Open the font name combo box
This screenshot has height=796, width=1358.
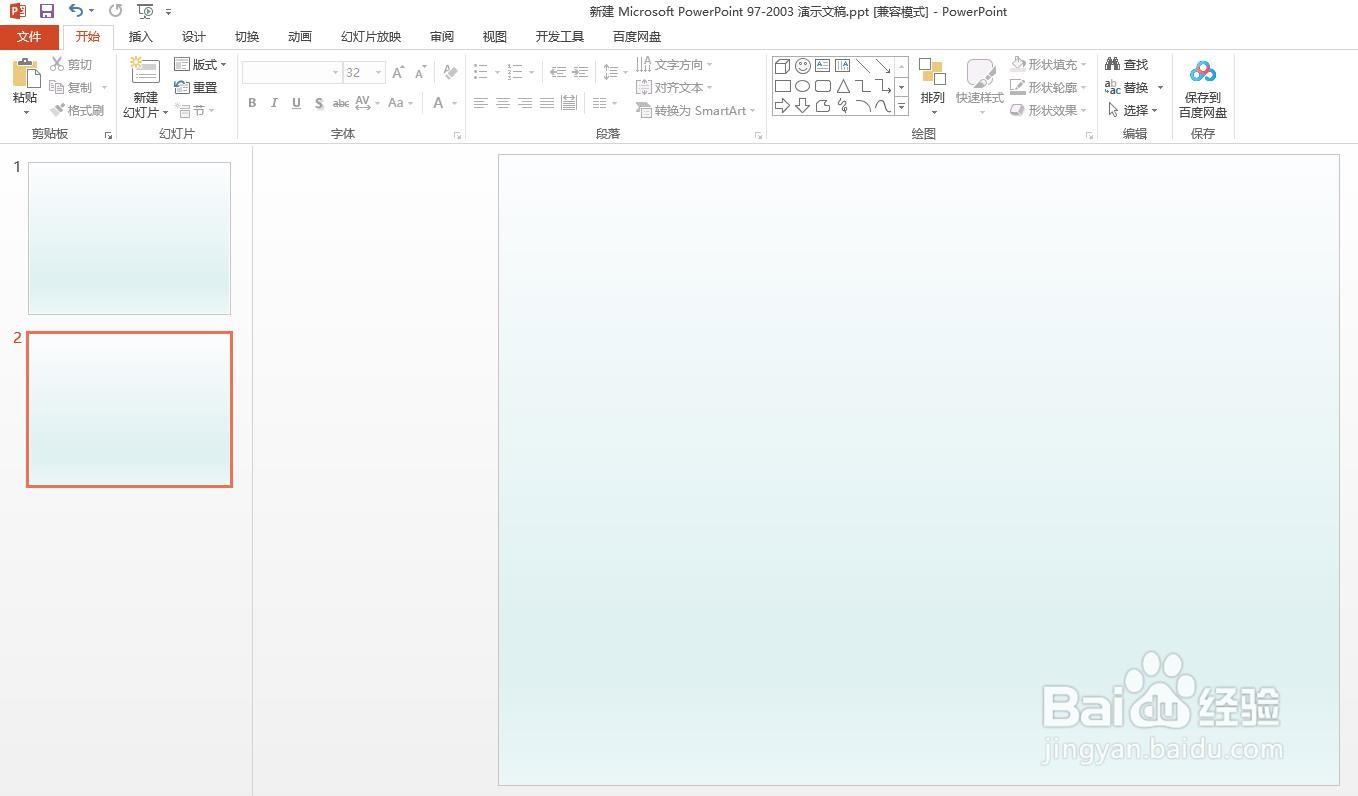tap(291, 72)
